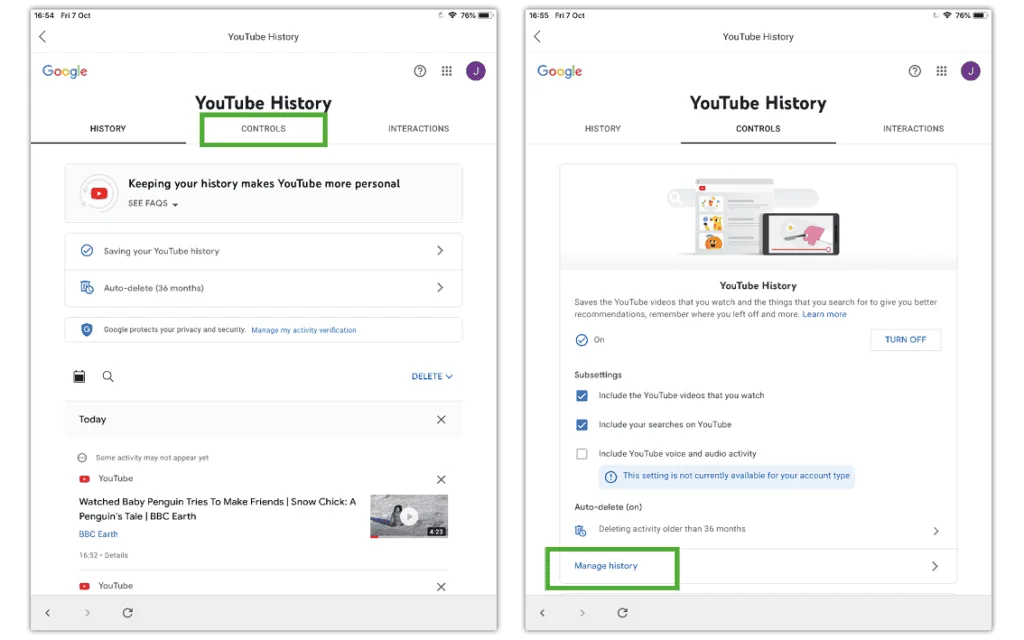The height and width of the screenshot is (640, 1024).
Task: Uncheck Include the YouTube videos that you watch
Action: 582,396
